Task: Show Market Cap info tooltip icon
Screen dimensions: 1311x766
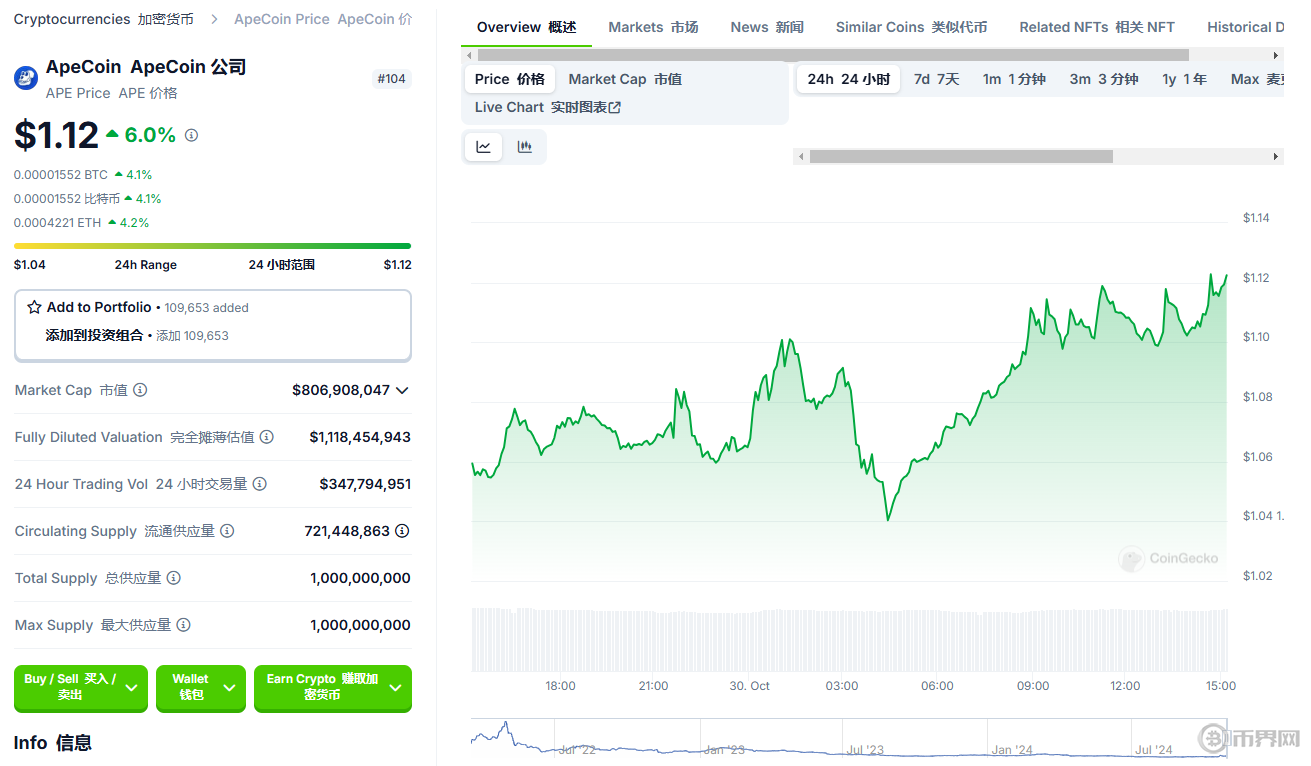Action: [x=140, y=390]
